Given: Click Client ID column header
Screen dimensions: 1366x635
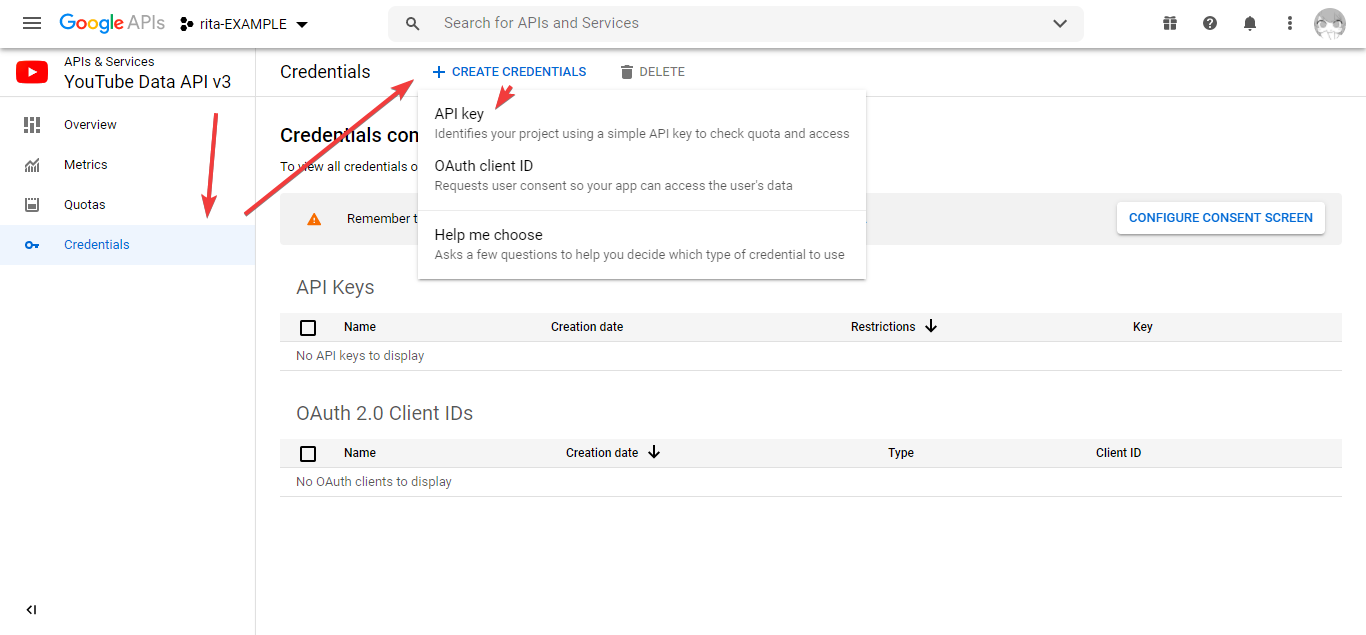Looking at the screenshot, I should [1118, 453].
